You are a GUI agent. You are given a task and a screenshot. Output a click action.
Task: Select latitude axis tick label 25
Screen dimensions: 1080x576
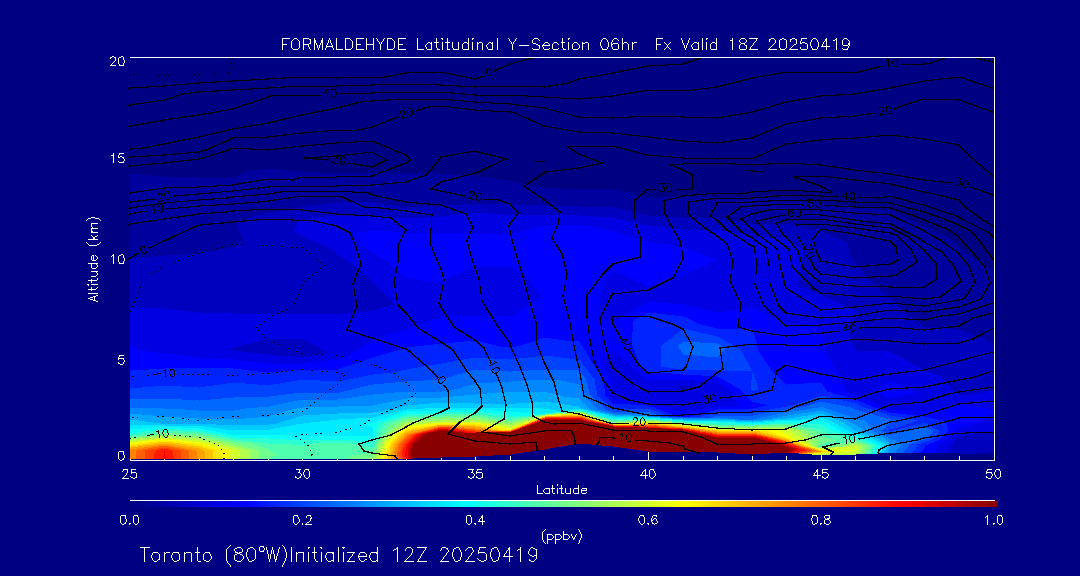pos(129,474)
